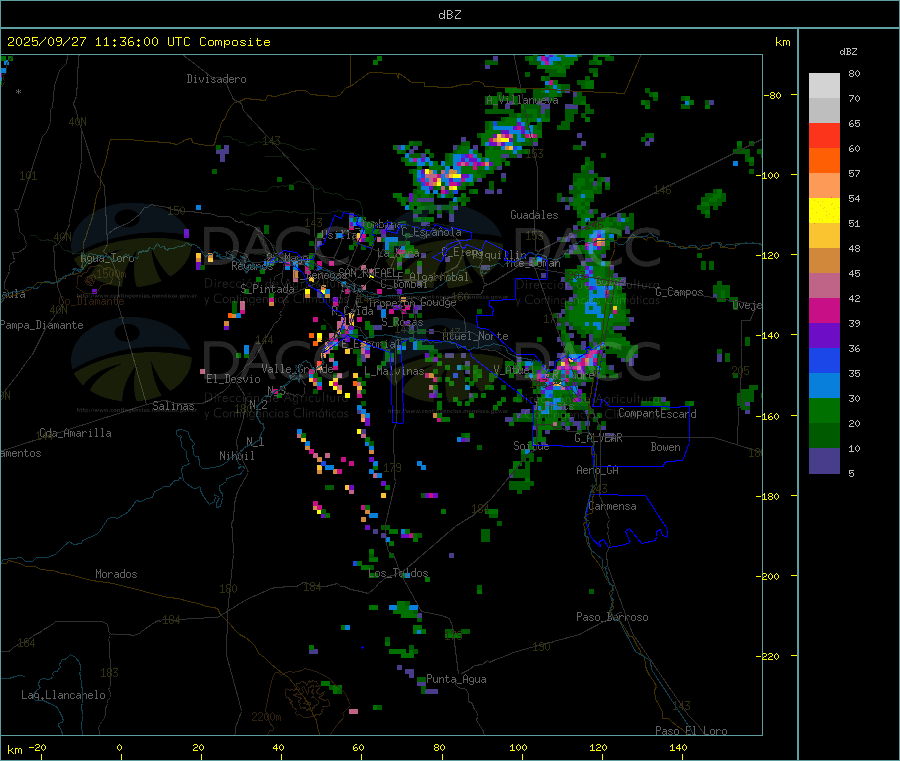This screenshot has width=900, height=761.
Task: Select the yellow 54 dBZ legend swatch
Action: tap(824, 211)
